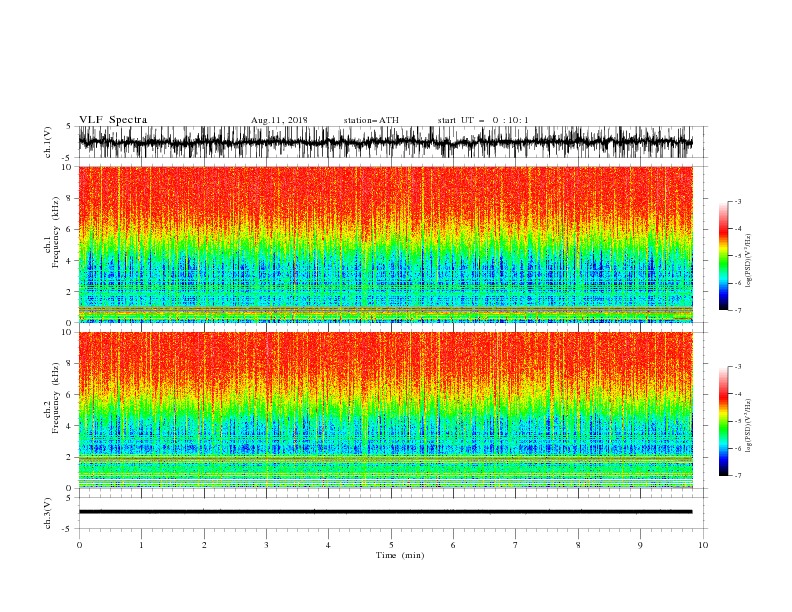Viewport: 792px width, 612px height.
Task: Click the "10" tick on the time axis
Action: 703,545
